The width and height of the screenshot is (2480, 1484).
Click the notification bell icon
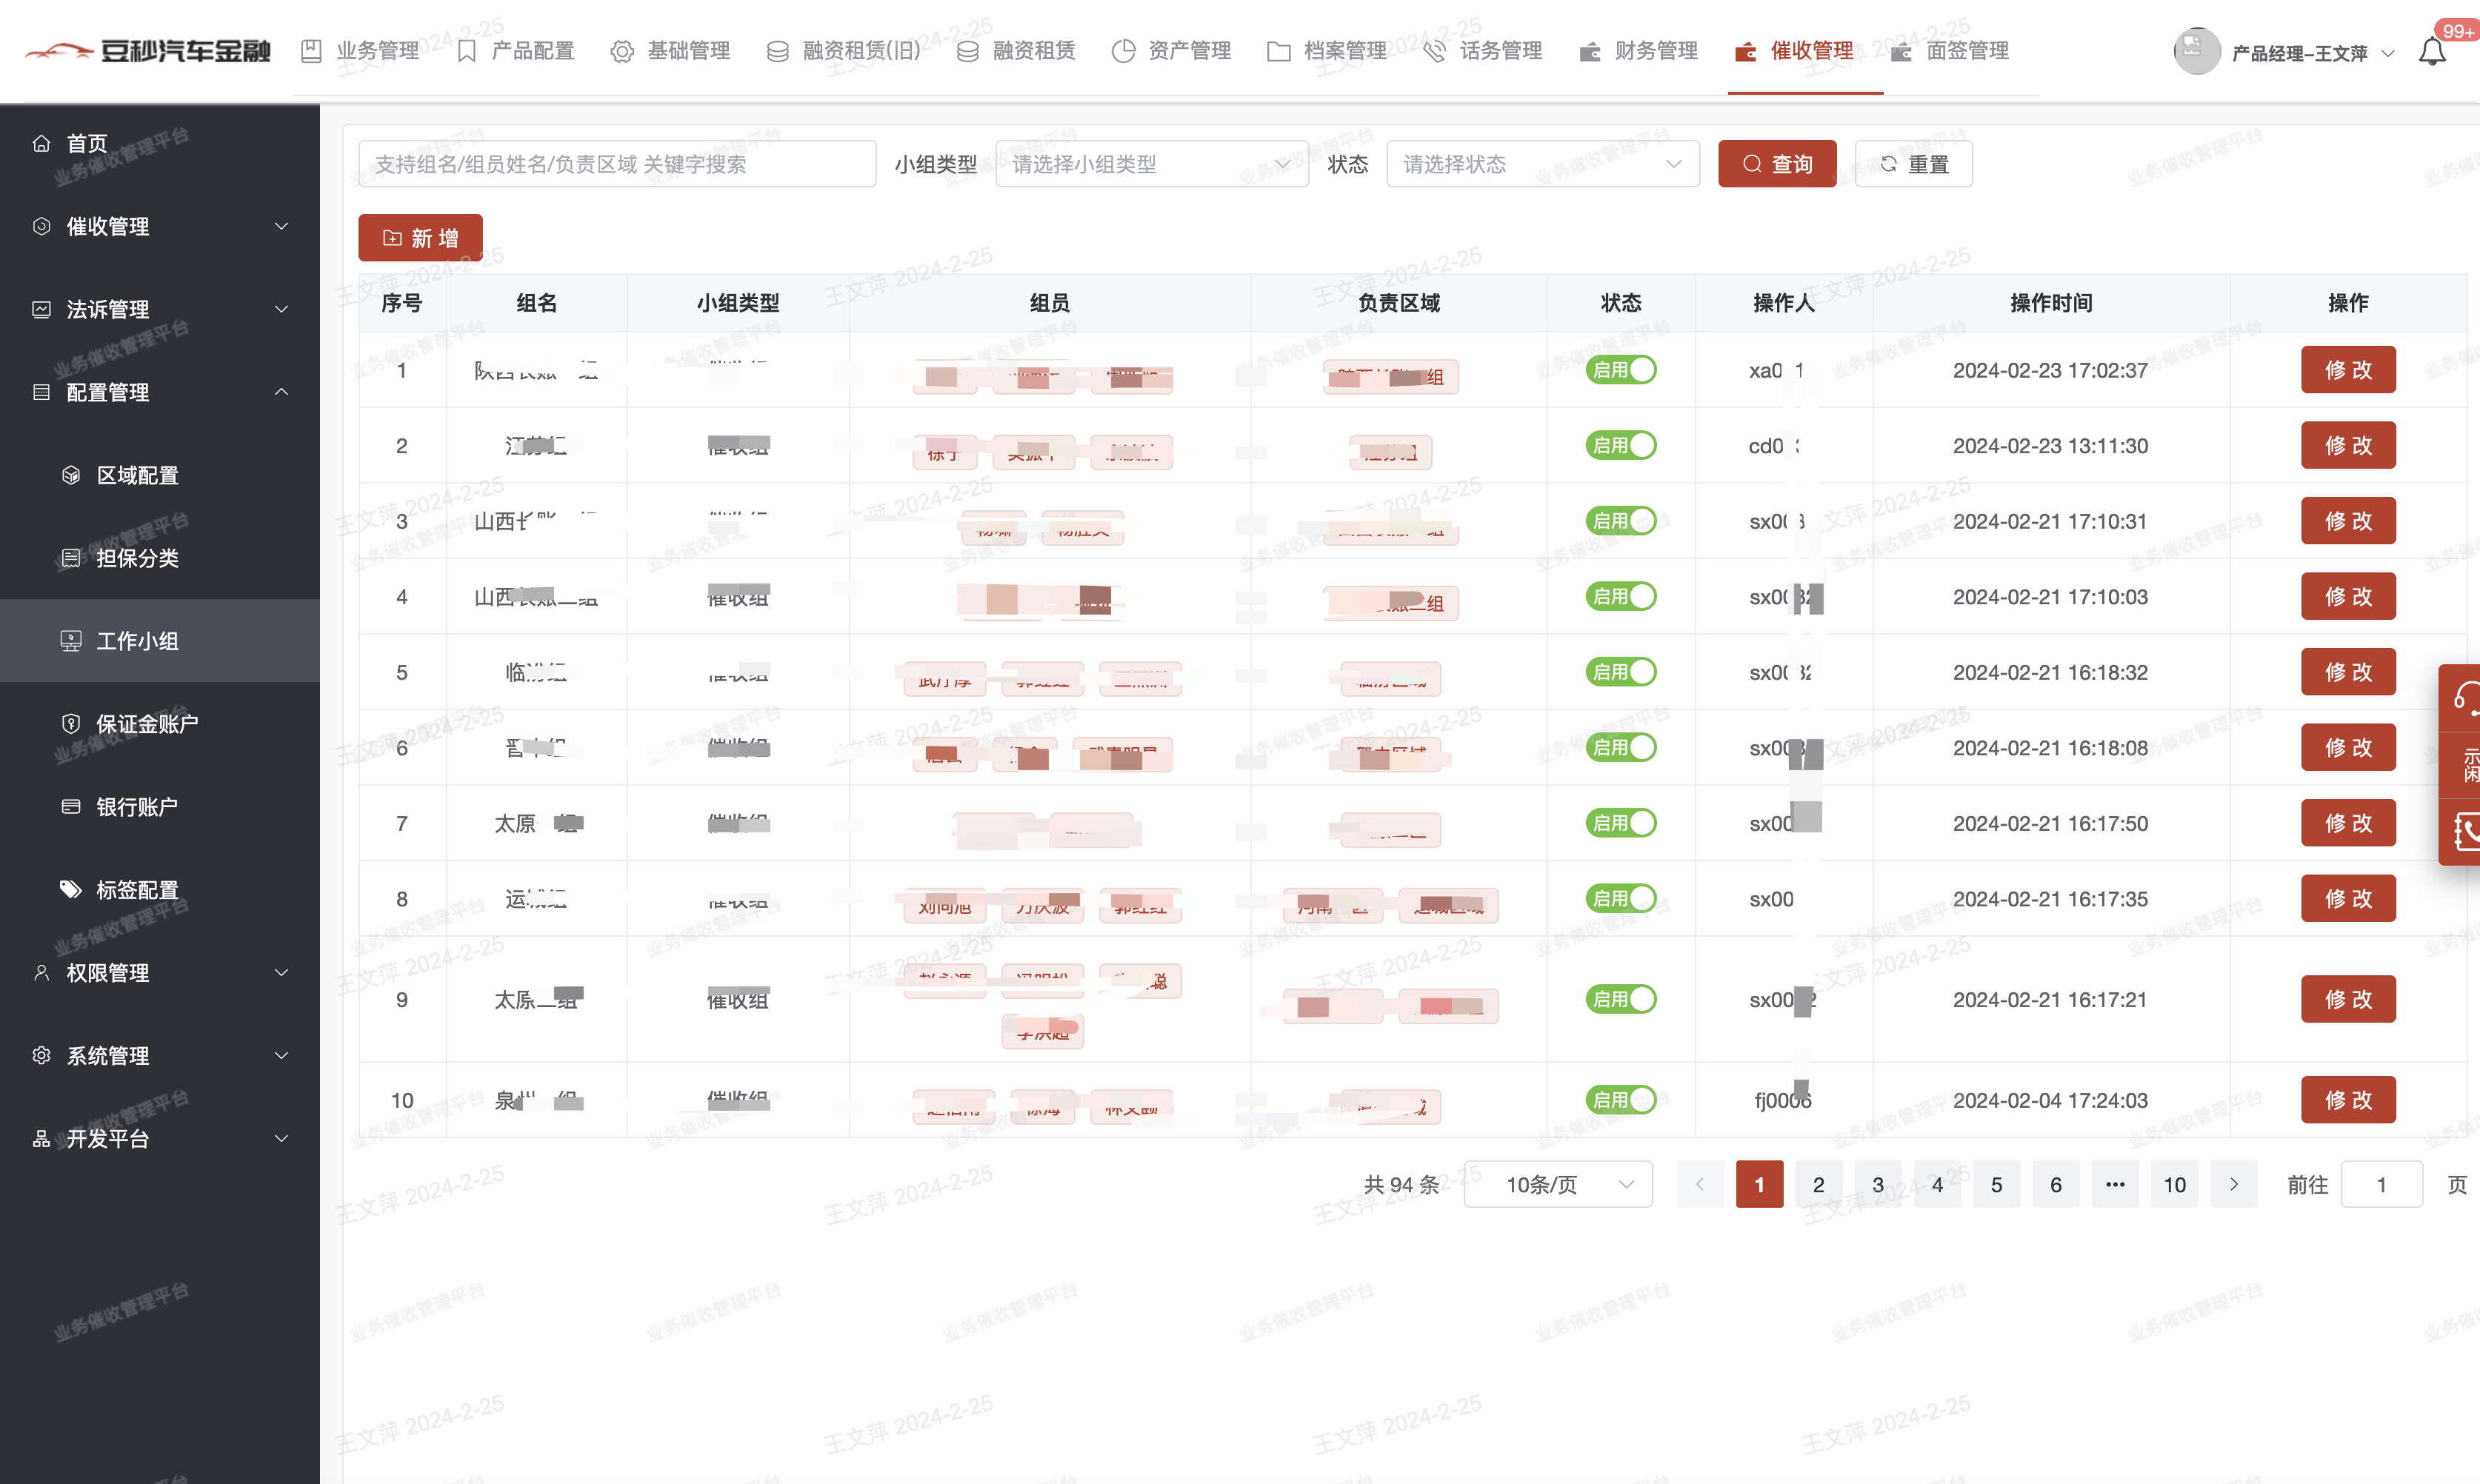2431,51
